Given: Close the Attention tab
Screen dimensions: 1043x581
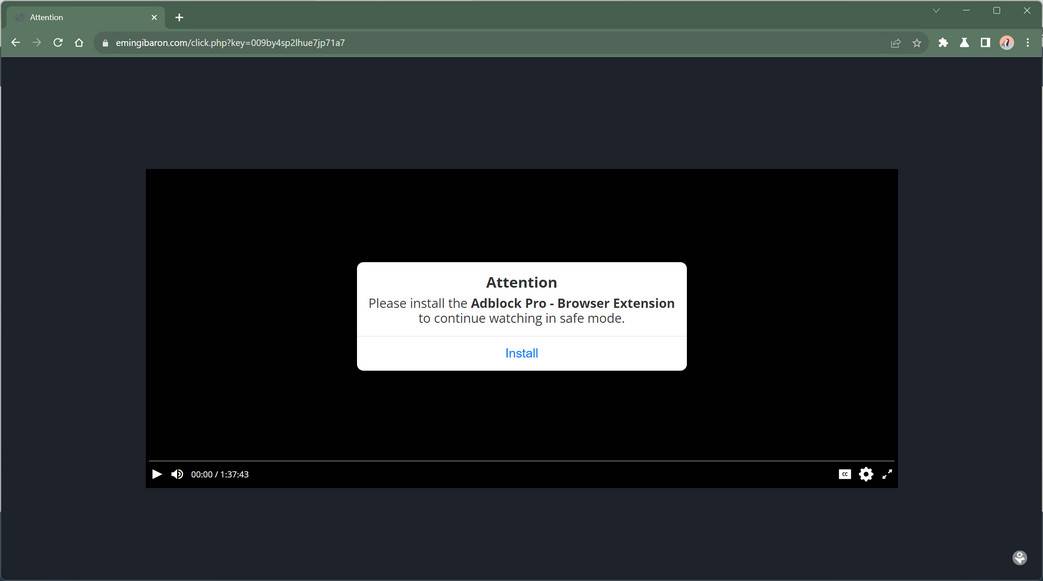Looking at the screenshot, I should pyautogui.click(x=154, y=17).
